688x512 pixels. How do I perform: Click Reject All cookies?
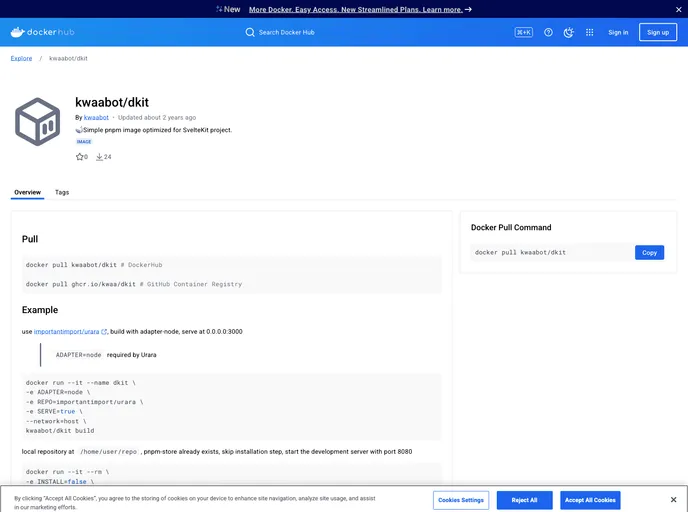pos(524,500)
